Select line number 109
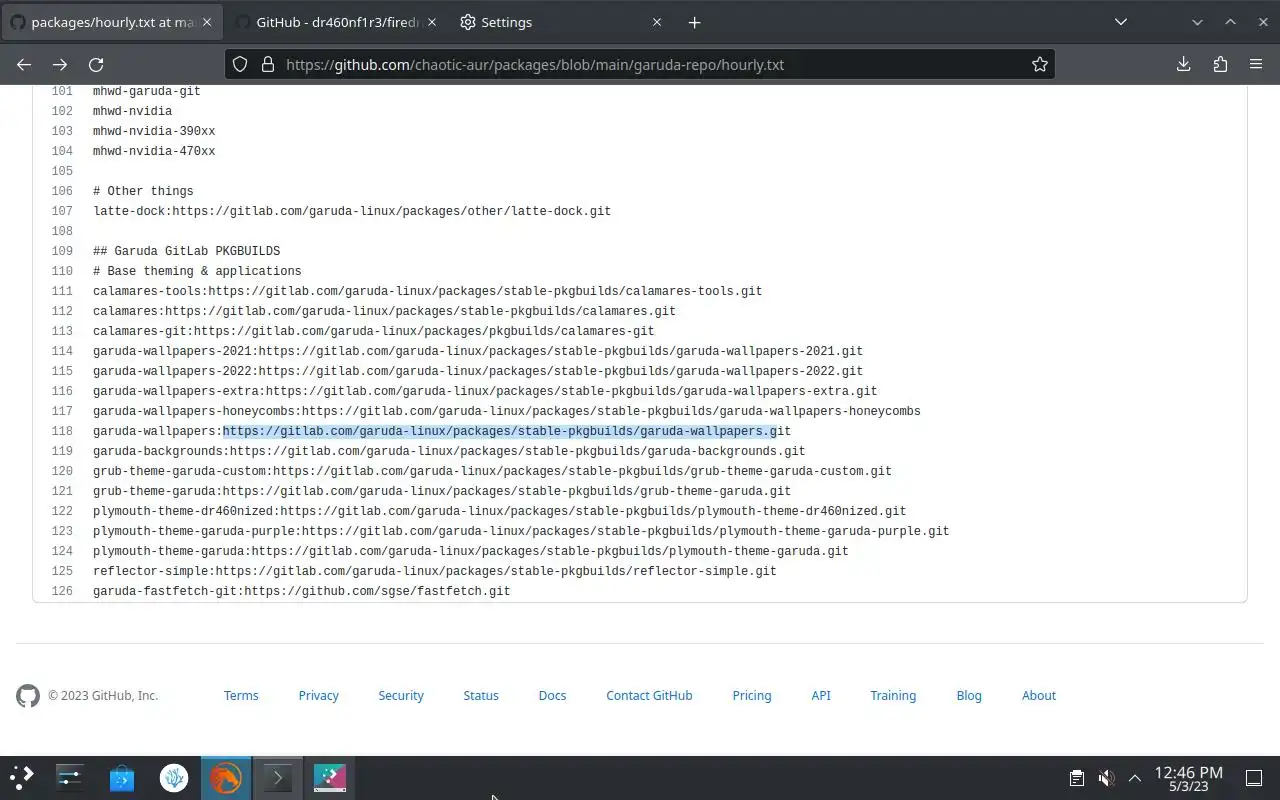The height and width of the screenshot is (800, 1280). 62,251
